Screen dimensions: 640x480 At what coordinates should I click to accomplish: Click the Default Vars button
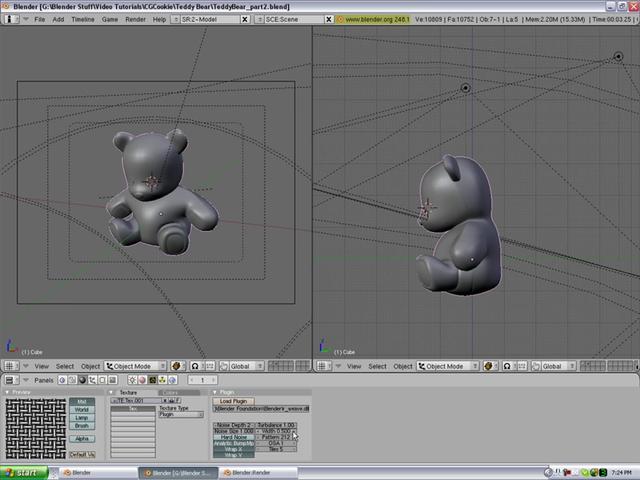click(x=82, y=454)
